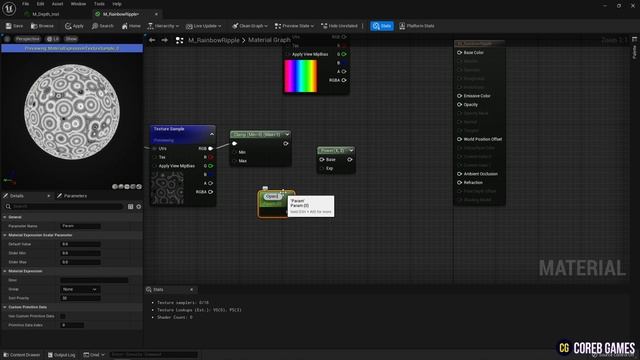This screenshot has height=360, width=640.
Task: Click Unreal Engine logo icon
Action: pyautogui.click(x=9, y=8)
